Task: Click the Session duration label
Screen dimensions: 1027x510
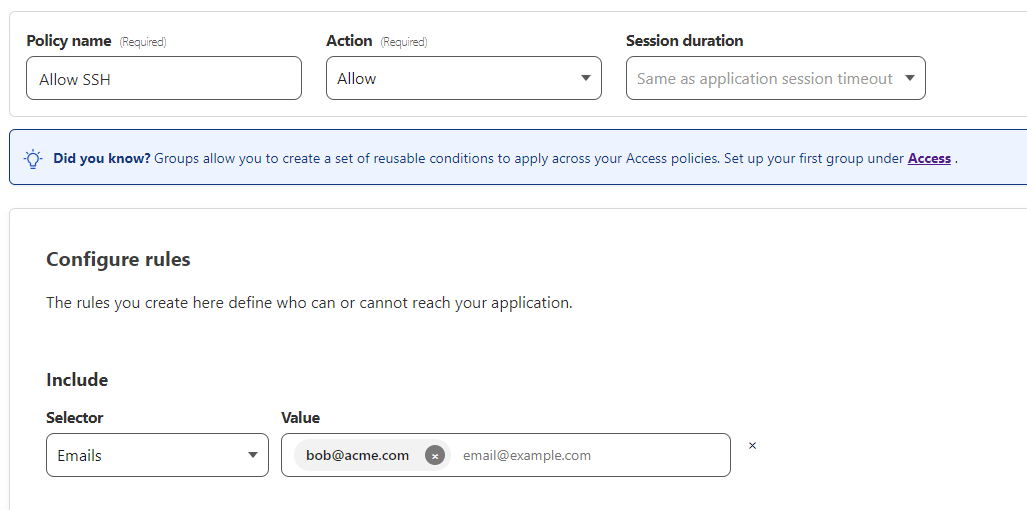Action: 684,41
